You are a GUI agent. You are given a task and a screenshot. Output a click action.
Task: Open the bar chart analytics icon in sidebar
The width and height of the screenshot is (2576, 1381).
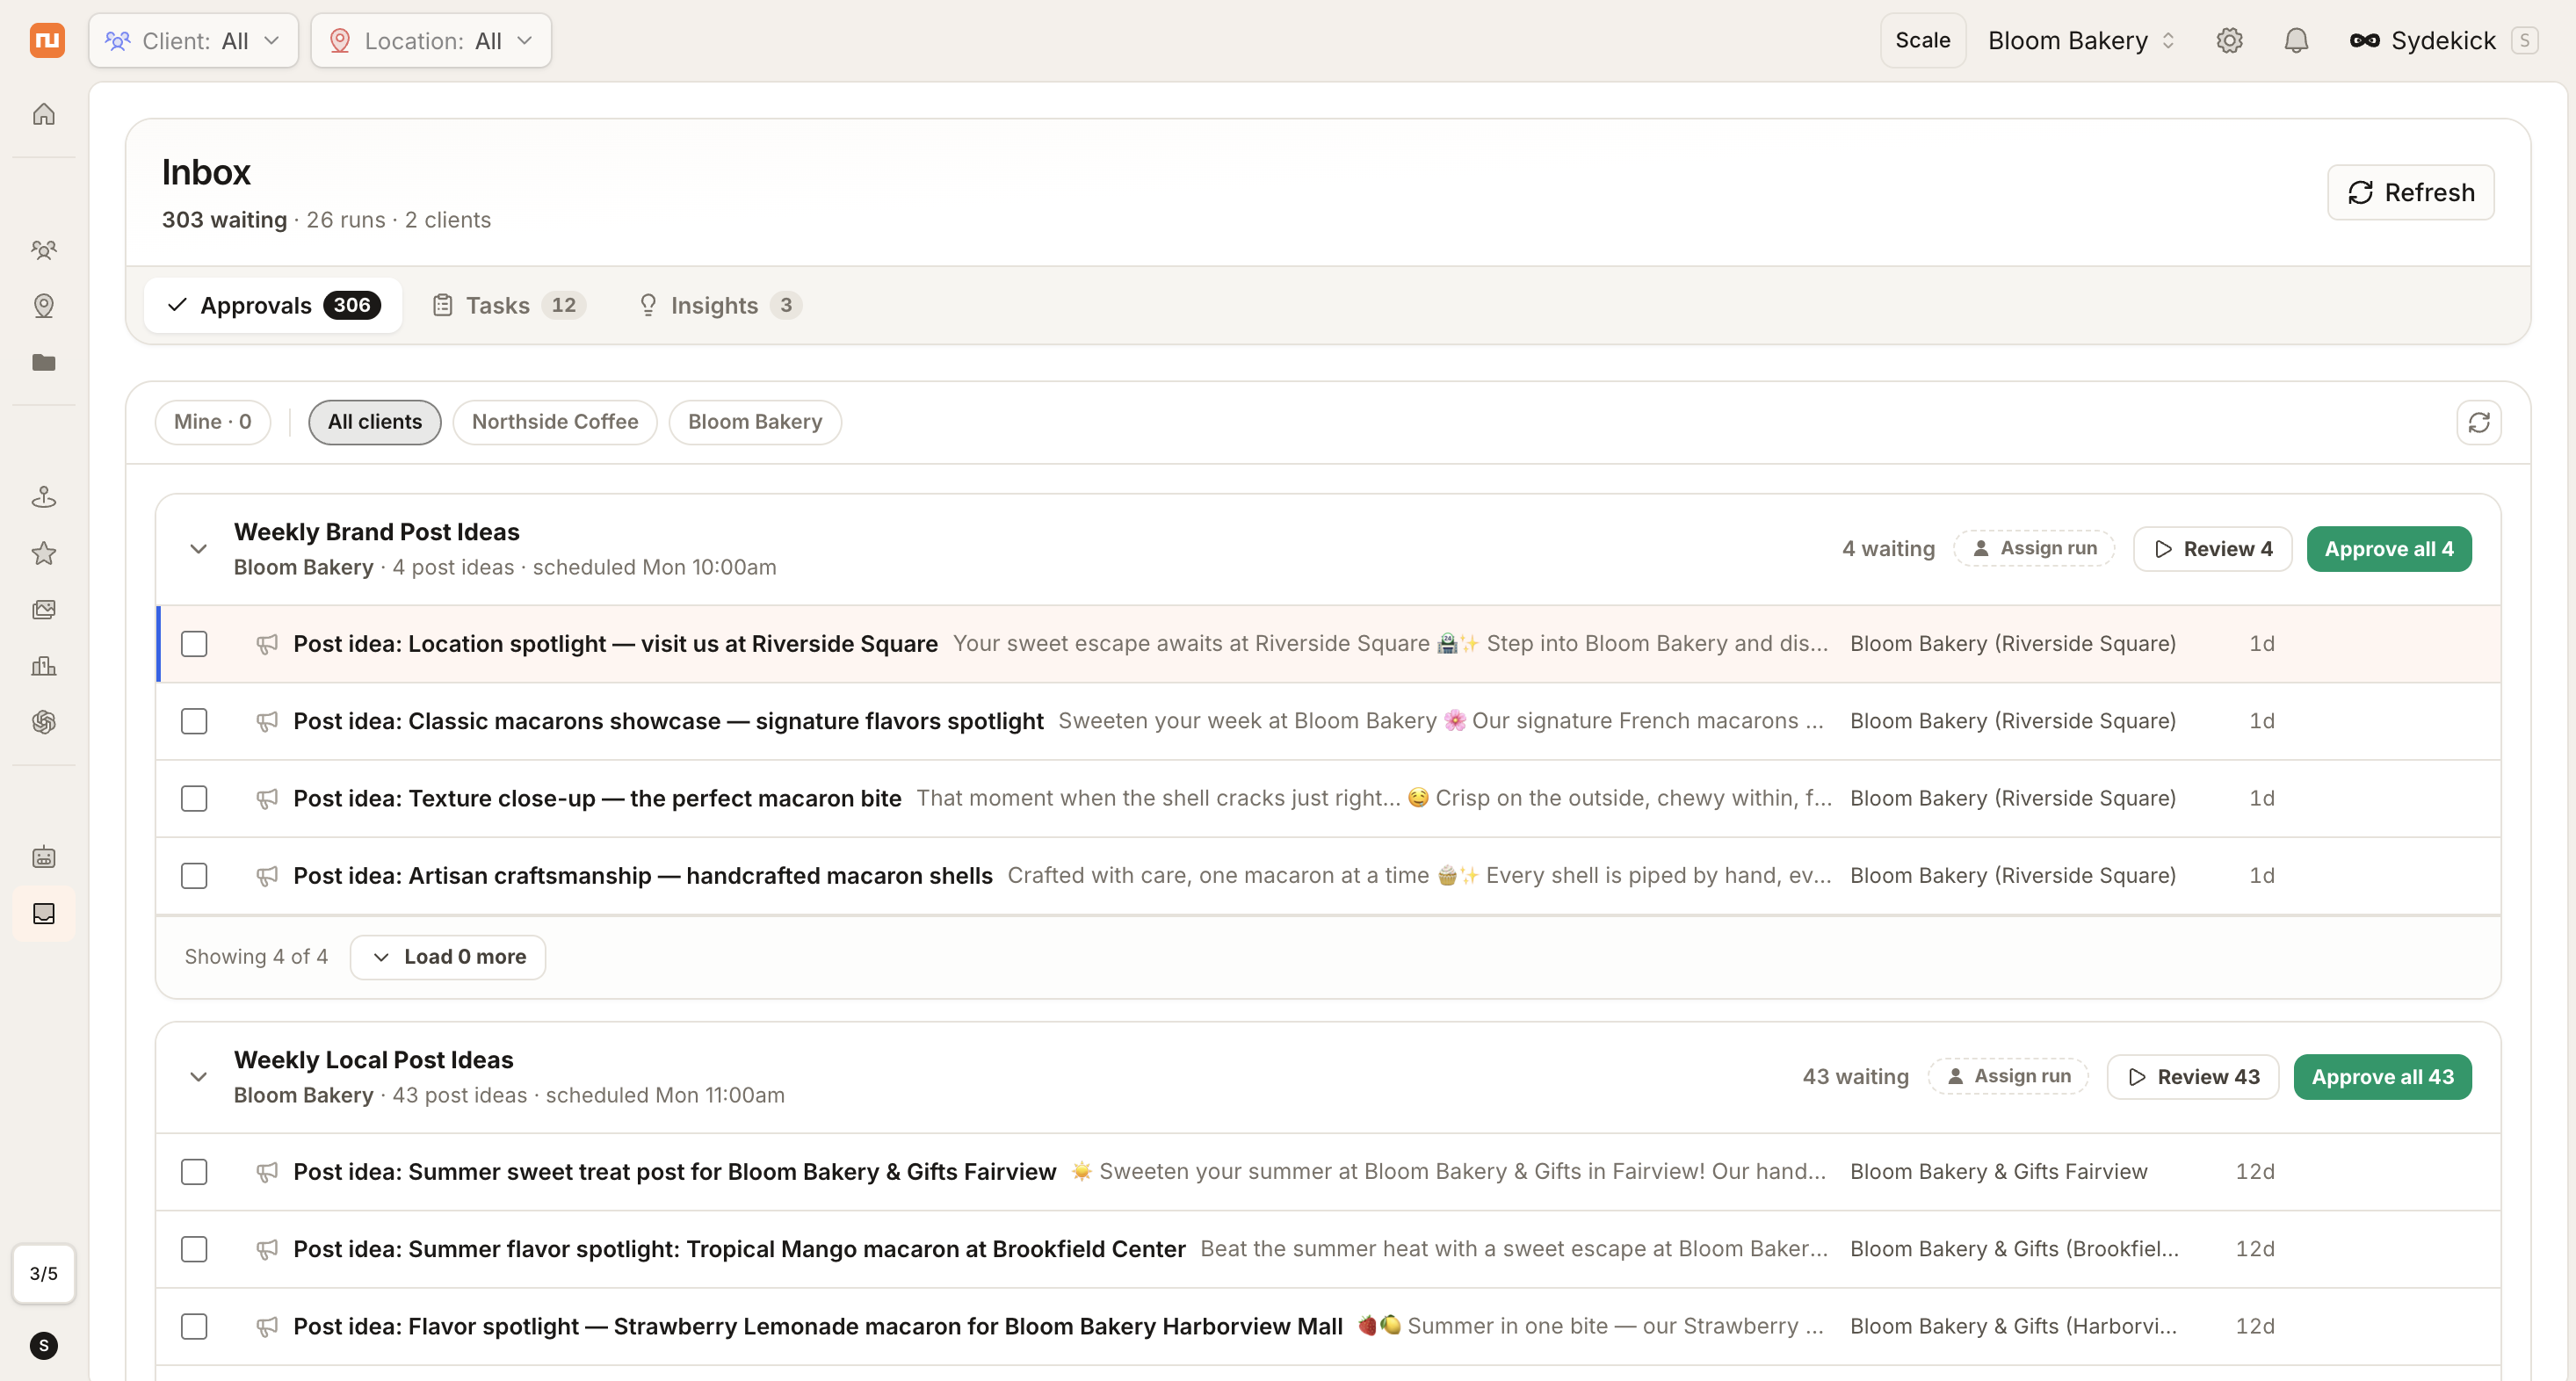coord(44,665)
